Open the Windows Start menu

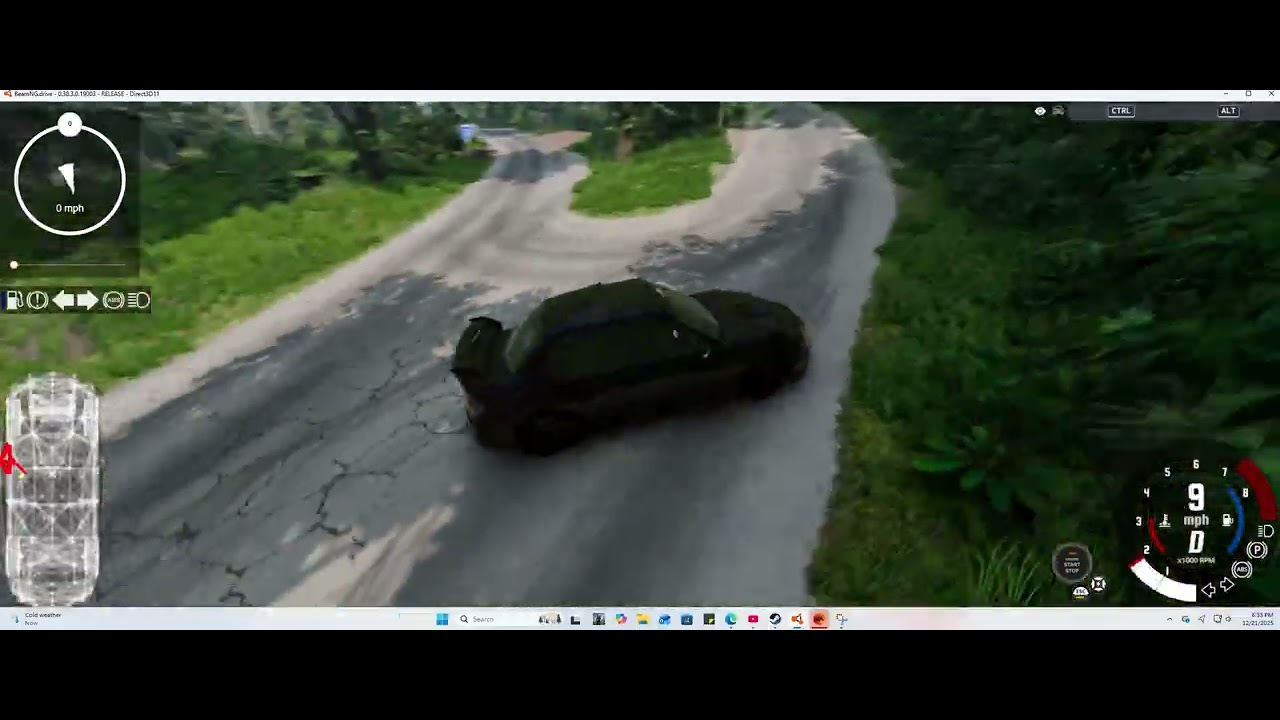click(x=442, y=619)
